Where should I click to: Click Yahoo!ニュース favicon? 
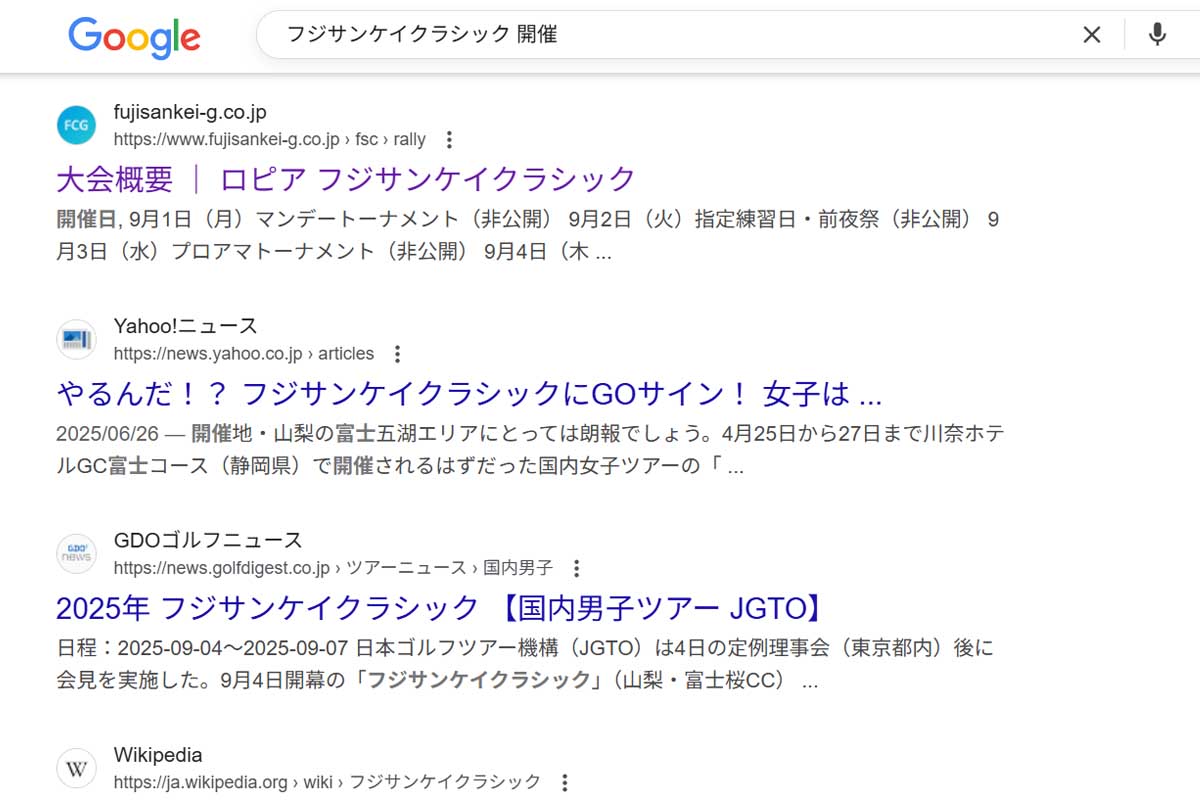pos(77,340)
